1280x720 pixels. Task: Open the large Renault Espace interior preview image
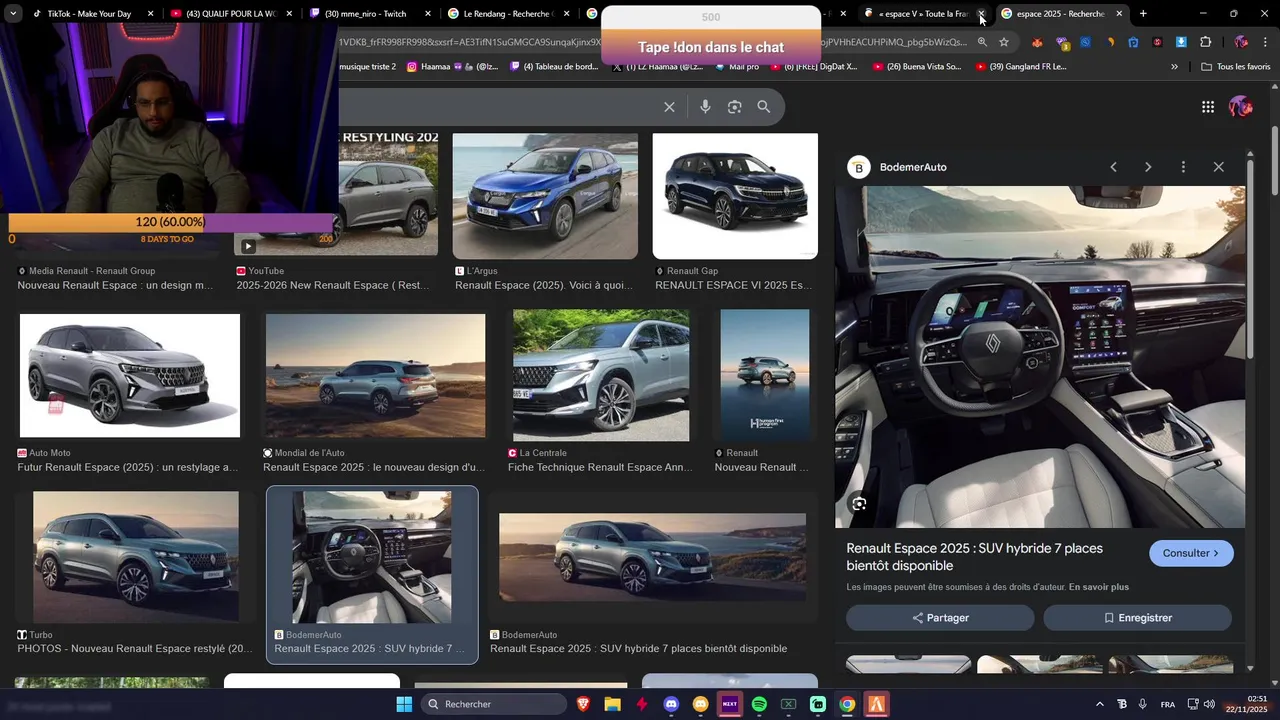click(1040, 357)
